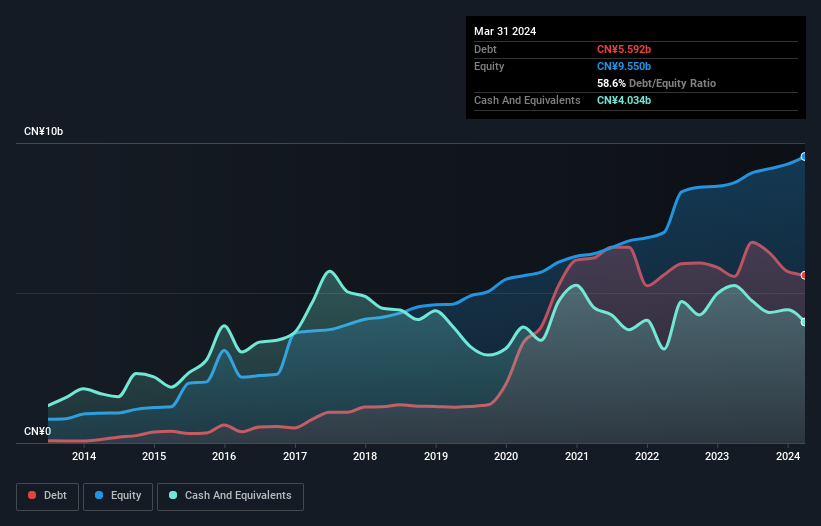Screen dimensions: 821x526
Task: Click the CN¥10b y-axis label
Action: click(x=43, y=131)
